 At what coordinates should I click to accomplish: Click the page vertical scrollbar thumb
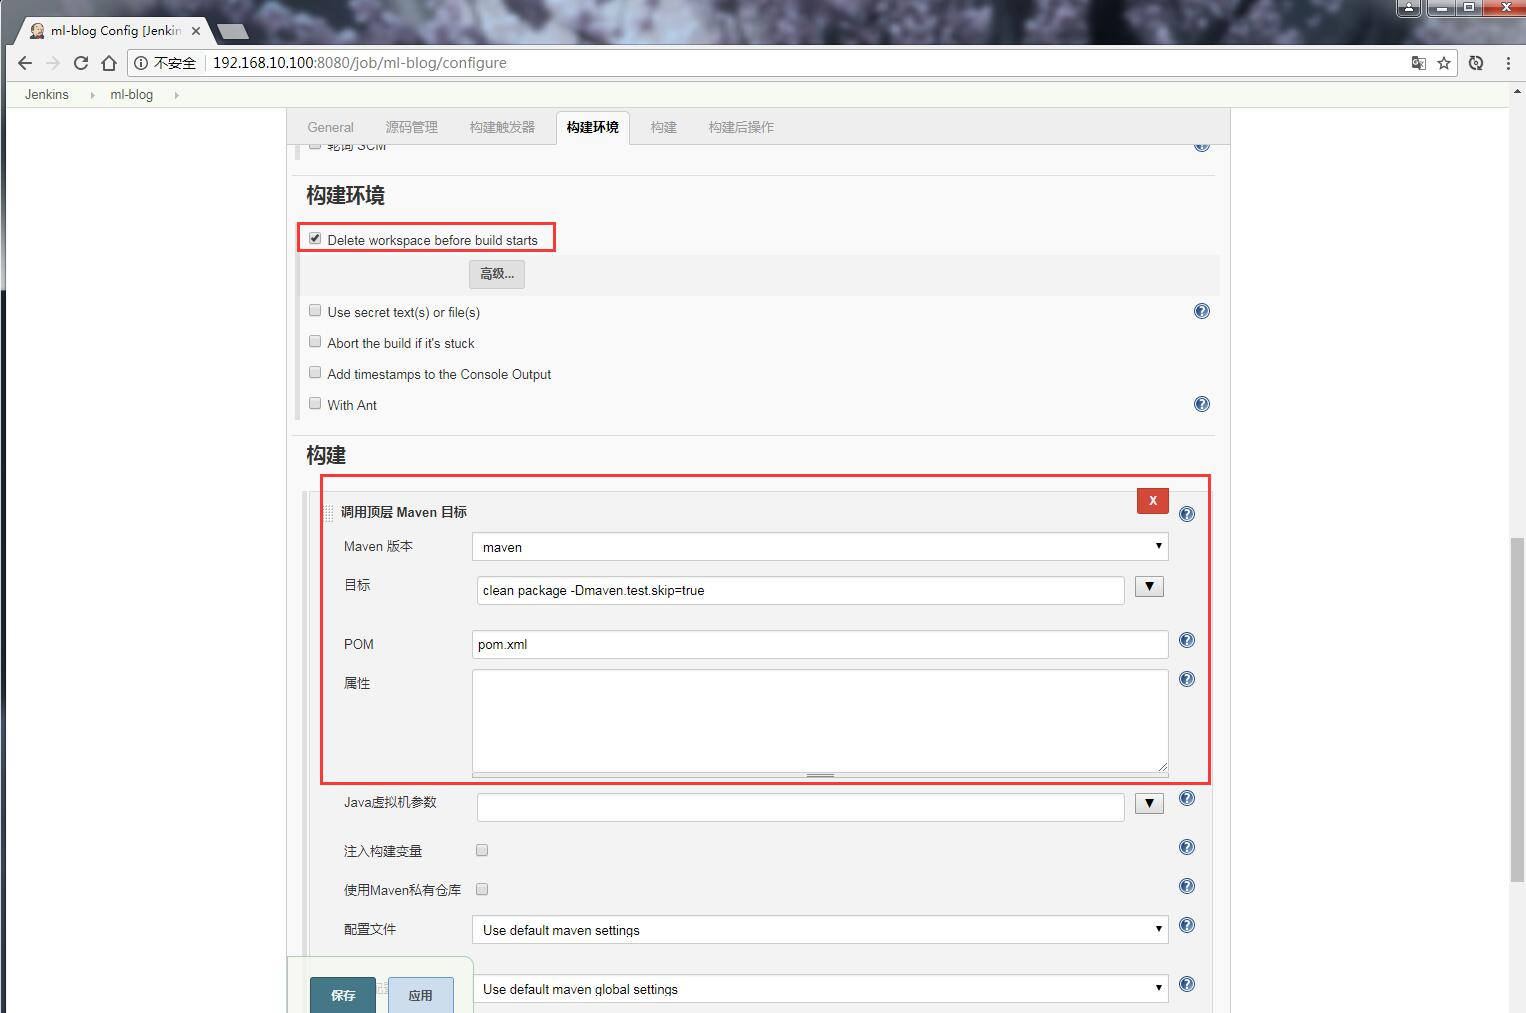pos(1518,709)
